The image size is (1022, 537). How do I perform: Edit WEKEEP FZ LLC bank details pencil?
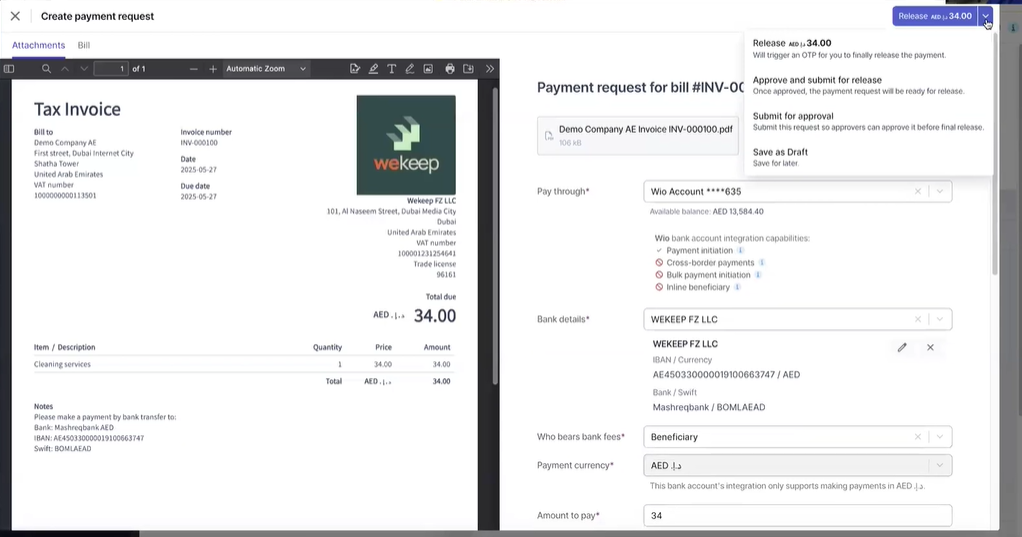(x=902, y=347)
